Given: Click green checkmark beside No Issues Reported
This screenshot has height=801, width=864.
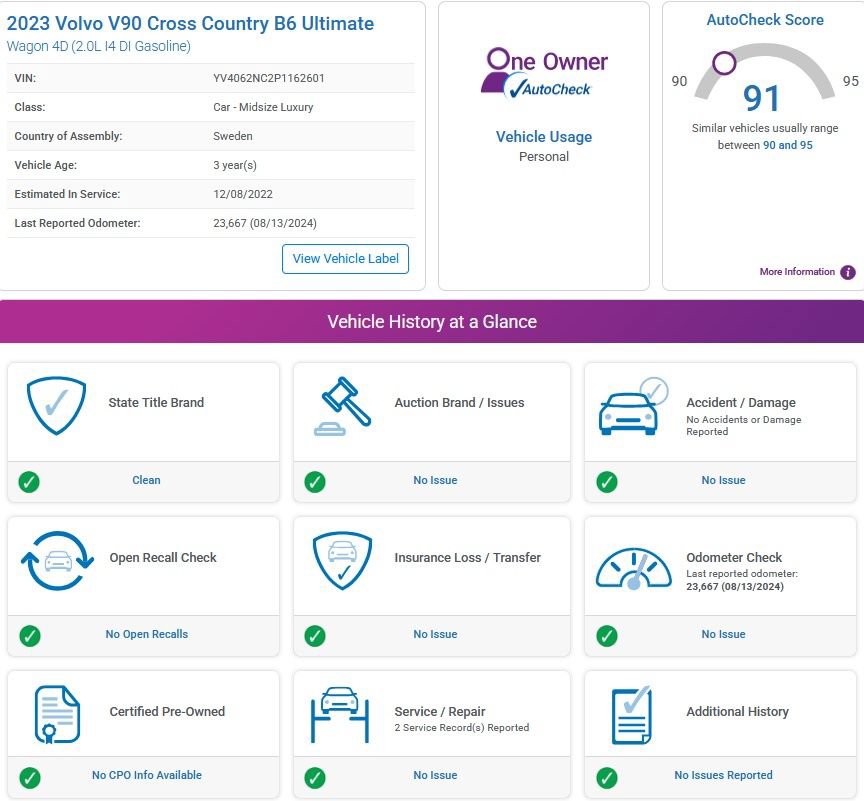Looking at the screenshot, I should pyautogui.click(x=607, y=777).
